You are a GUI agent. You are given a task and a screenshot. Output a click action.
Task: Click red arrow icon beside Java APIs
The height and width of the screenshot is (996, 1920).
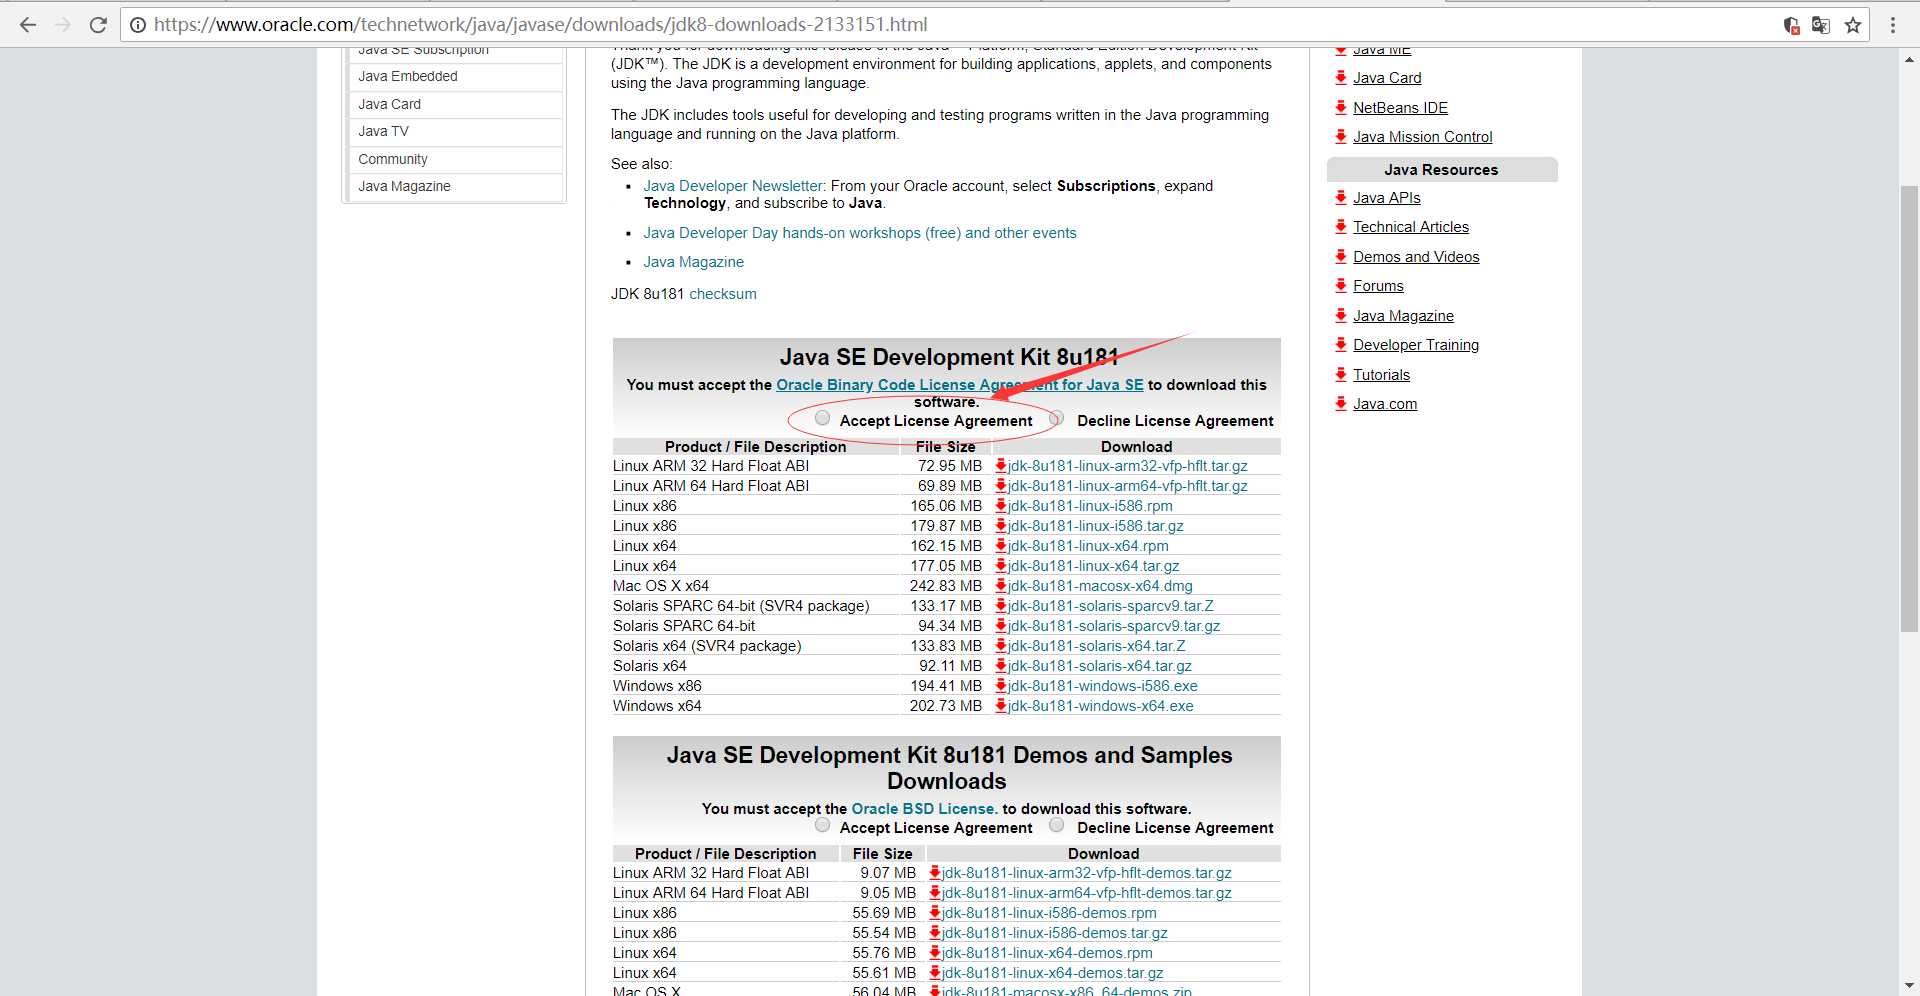coord(1341,197)
